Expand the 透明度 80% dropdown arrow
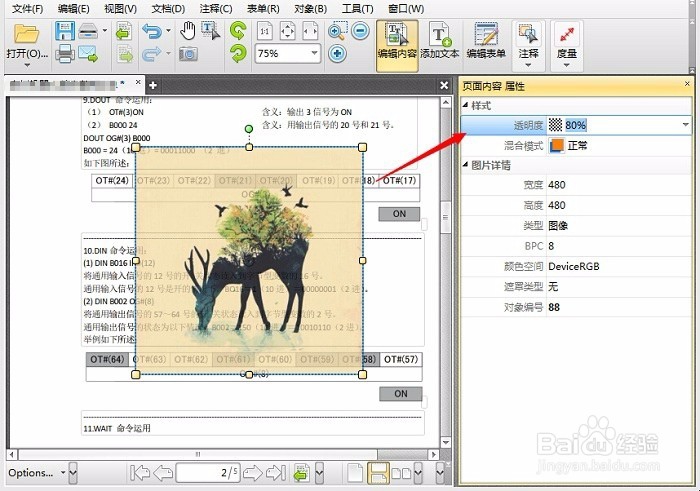This screenshot has height=491, width=700. [x=686, y=125]
